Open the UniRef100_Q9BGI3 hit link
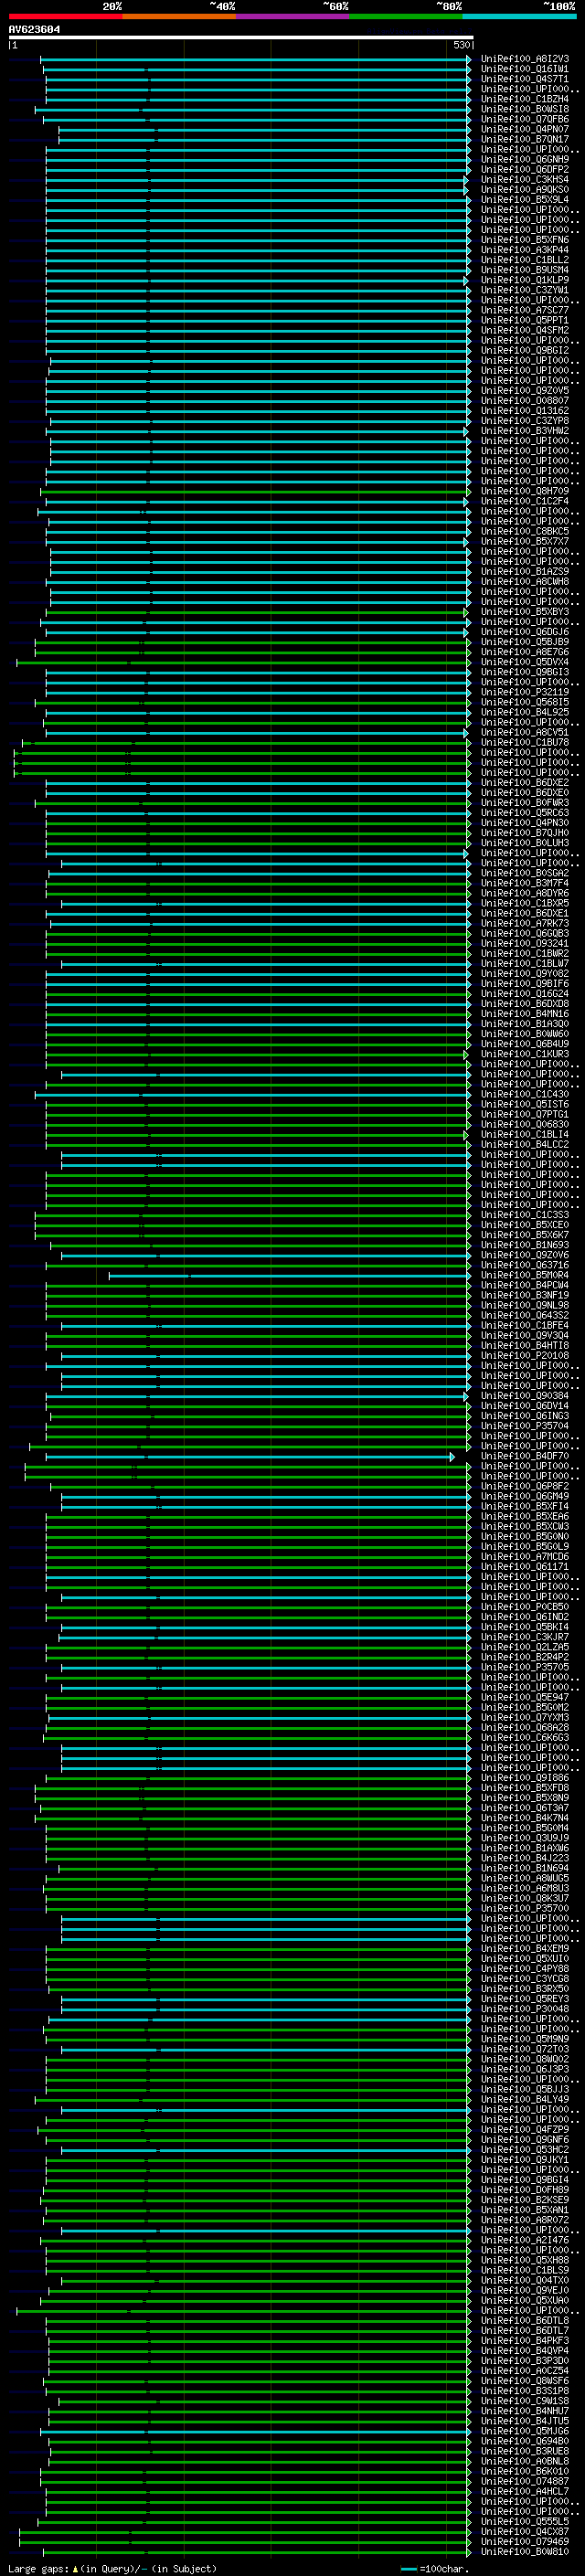 click(x=525, y=672)
